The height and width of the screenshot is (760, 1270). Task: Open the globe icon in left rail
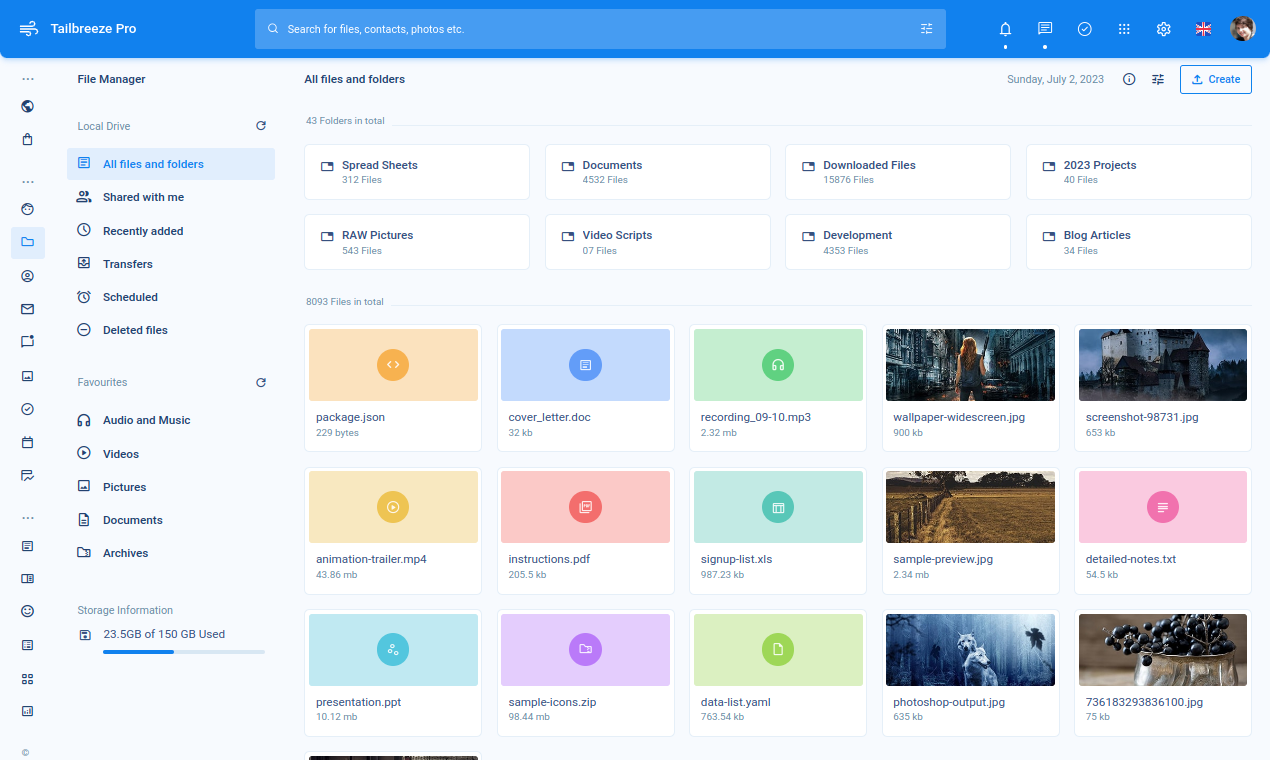[x=28, y=106]
